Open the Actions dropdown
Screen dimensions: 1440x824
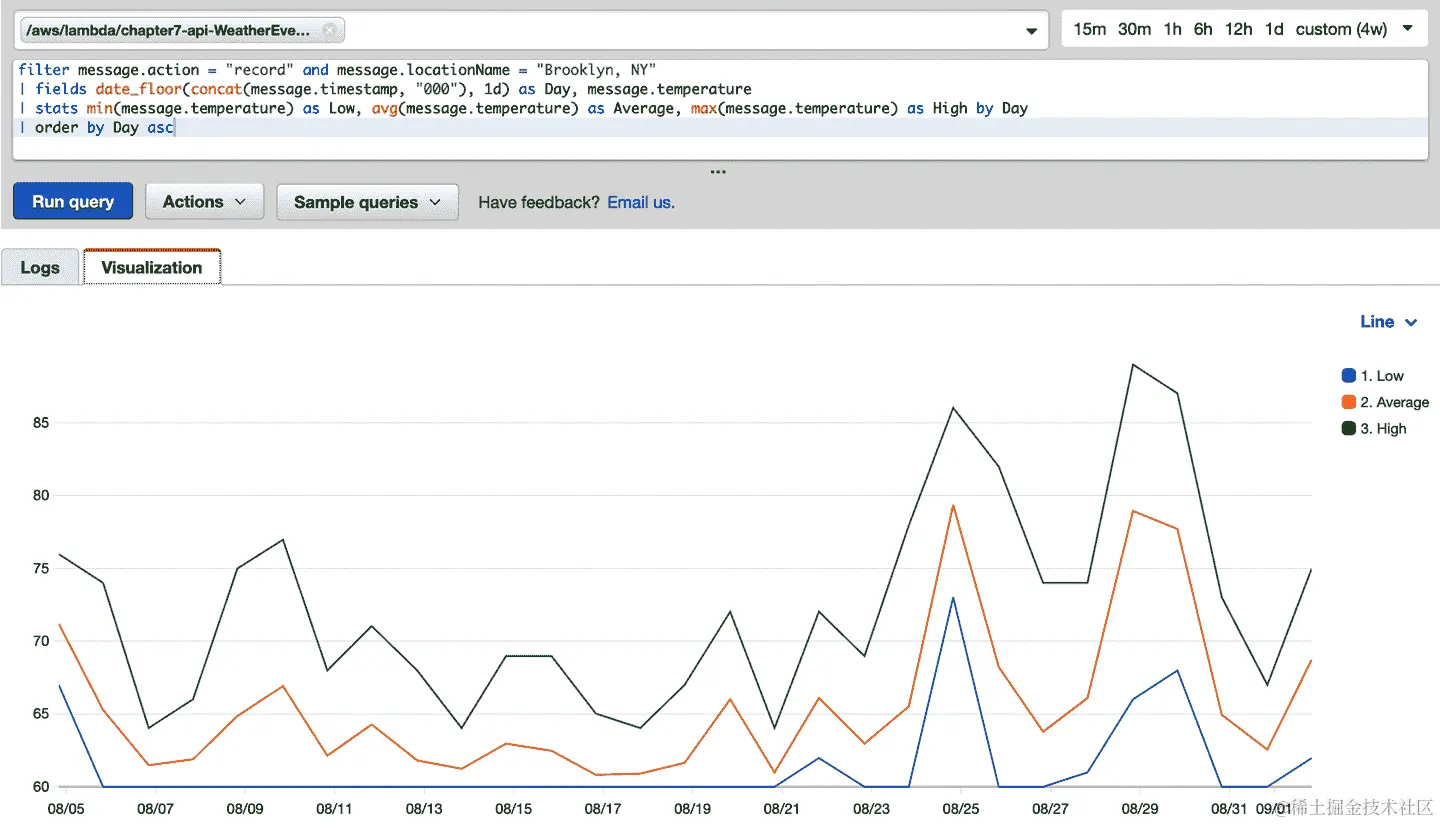pos(204,201)
